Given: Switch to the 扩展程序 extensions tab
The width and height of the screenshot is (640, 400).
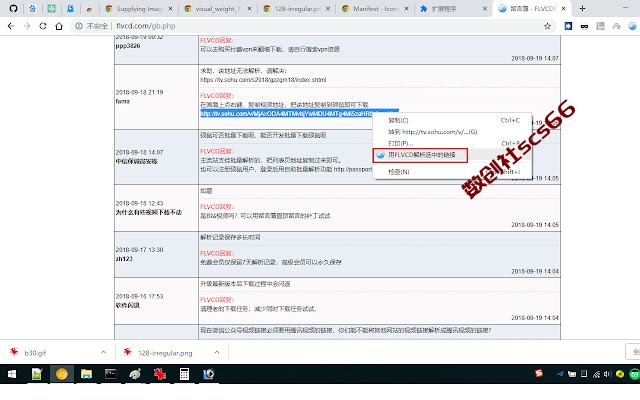Looking at the screenshot, I should 454,9.
